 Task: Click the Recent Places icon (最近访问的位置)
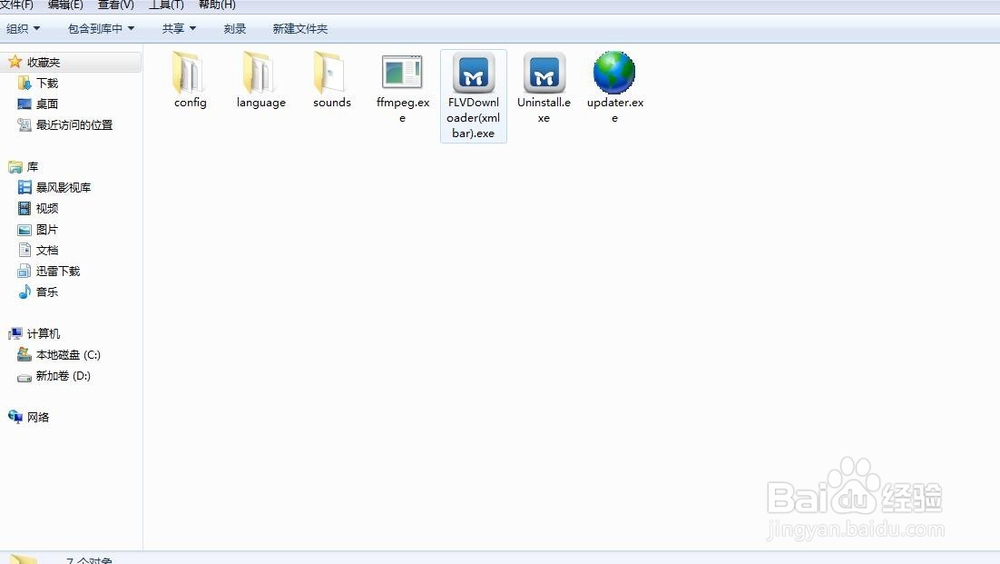coord(24,125)
